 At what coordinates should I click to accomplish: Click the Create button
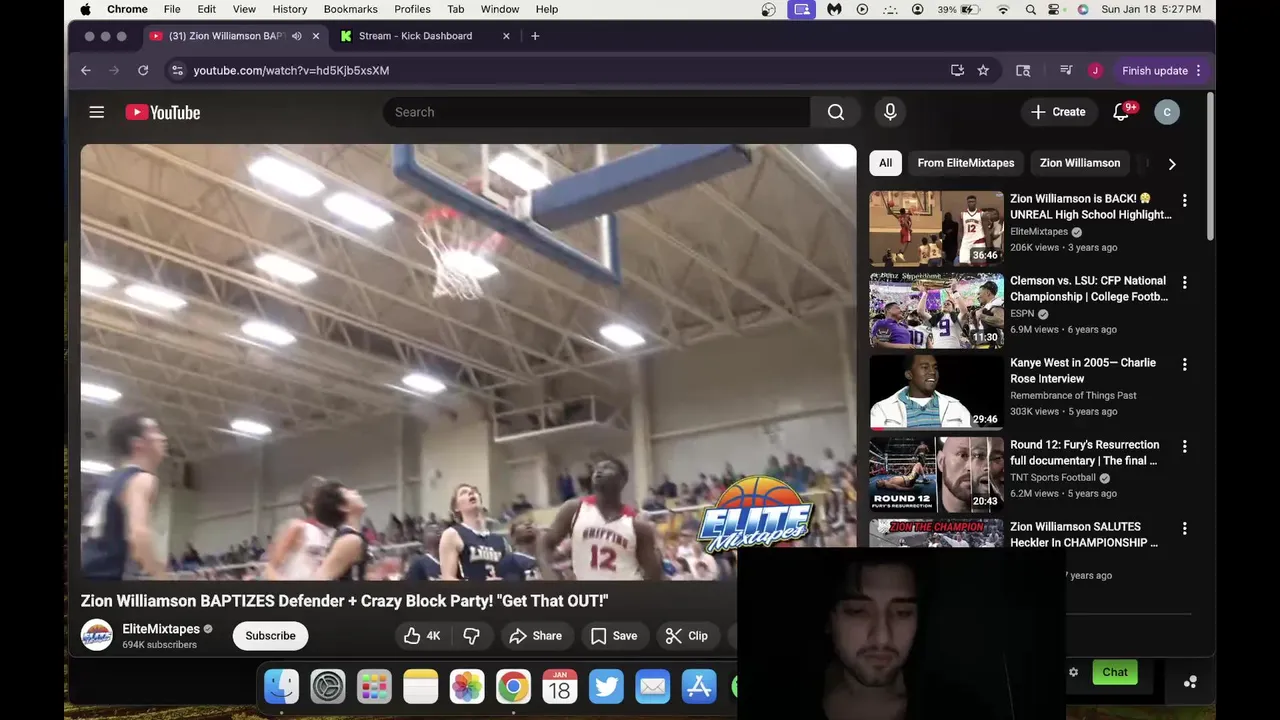(x=1058, y=112)
